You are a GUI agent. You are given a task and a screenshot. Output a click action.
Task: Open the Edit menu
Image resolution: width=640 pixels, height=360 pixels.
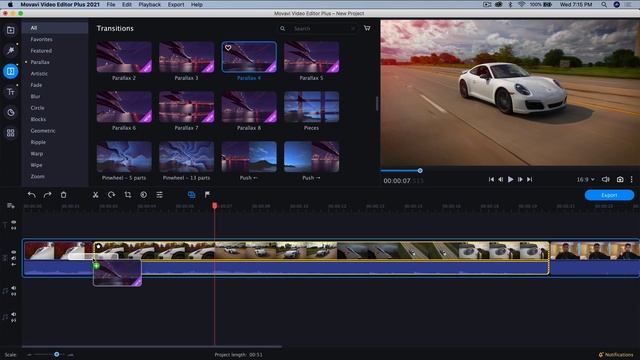click(x=127, y=4)
